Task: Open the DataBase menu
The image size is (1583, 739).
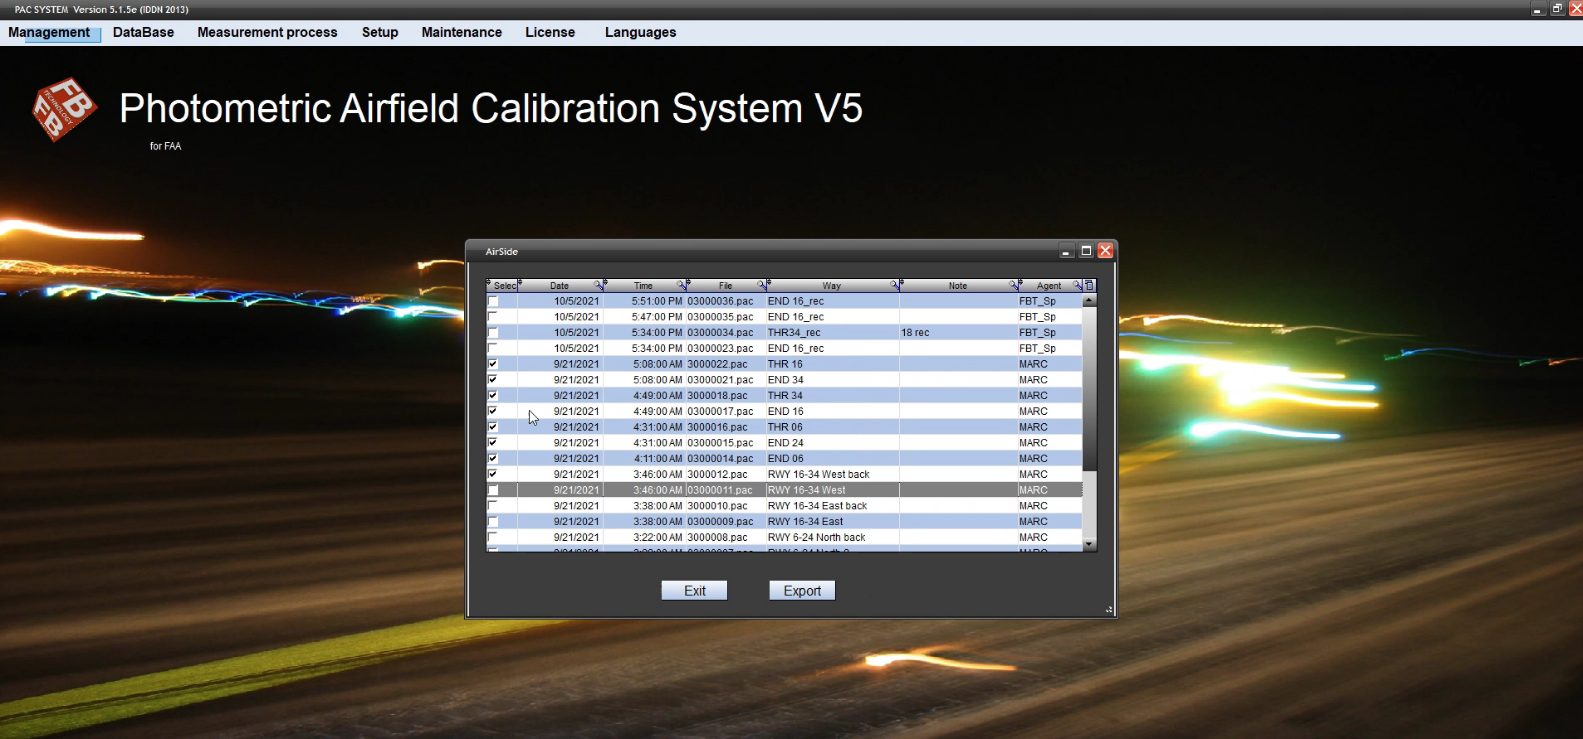Action: coord(143,32)
